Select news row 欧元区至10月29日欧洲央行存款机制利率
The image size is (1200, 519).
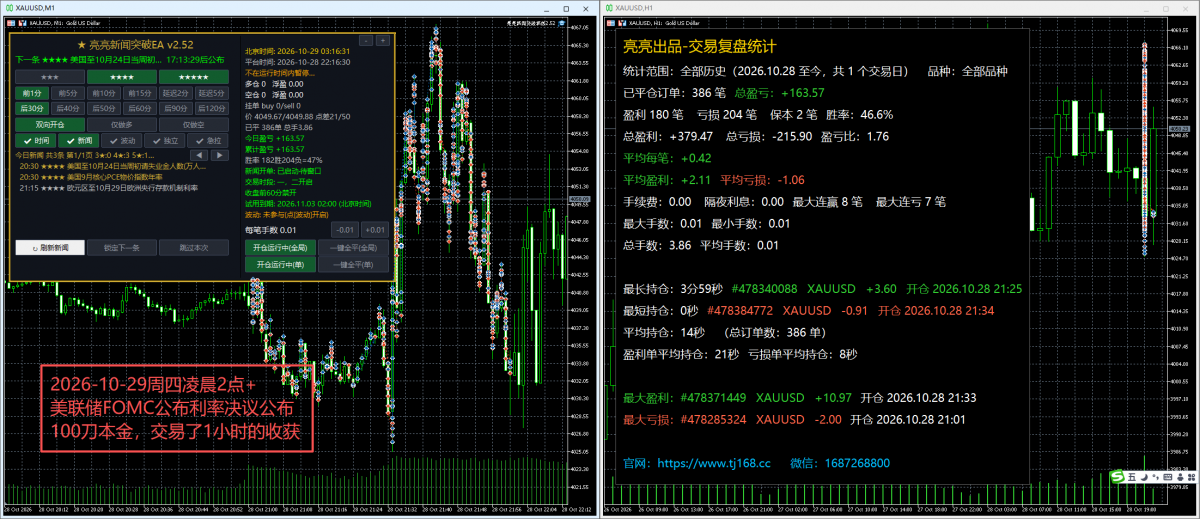109,188
